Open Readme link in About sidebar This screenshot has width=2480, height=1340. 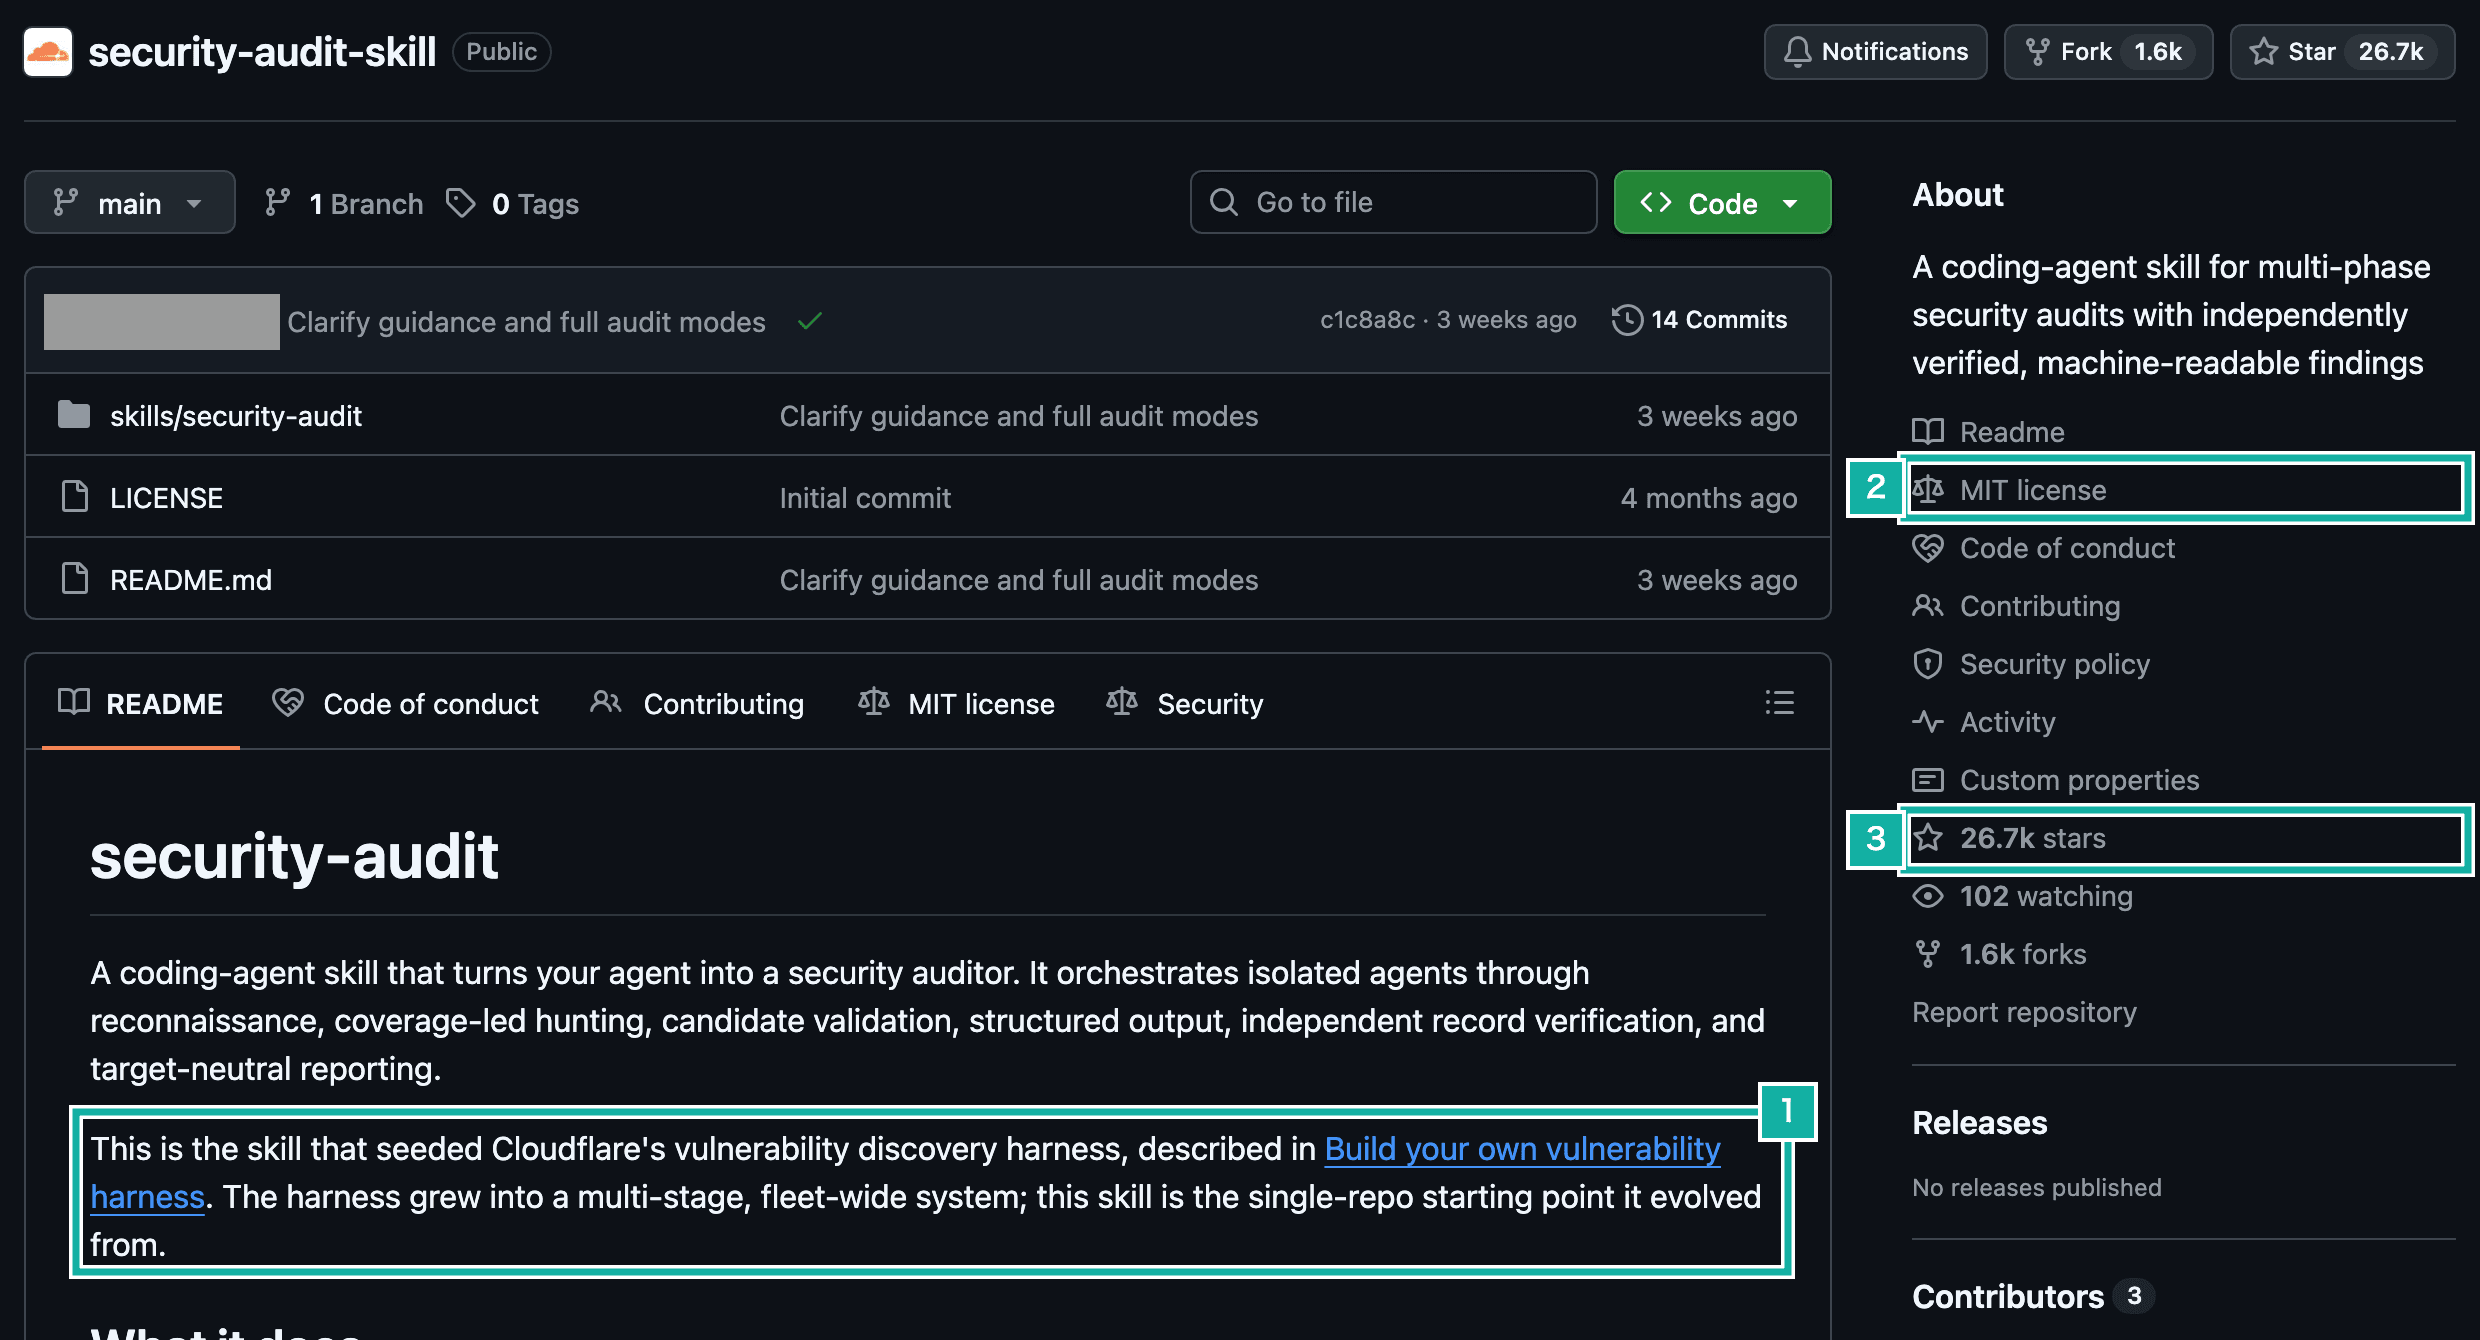point(1988,432)
